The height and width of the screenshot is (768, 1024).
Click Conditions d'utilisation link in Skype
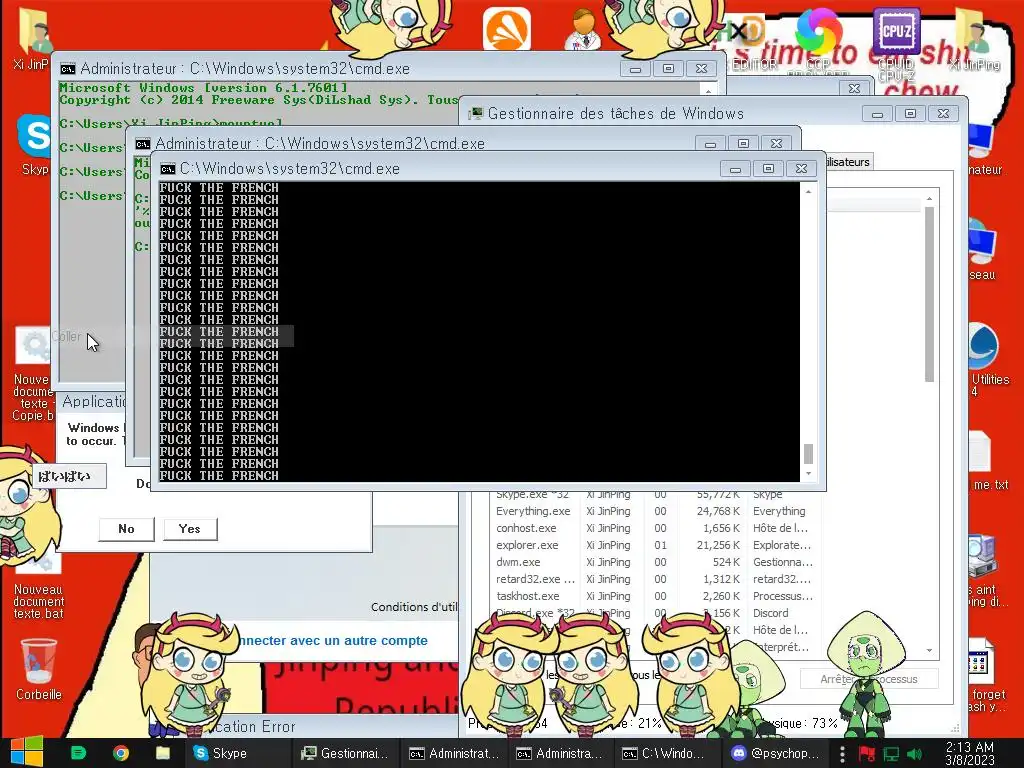414,607
